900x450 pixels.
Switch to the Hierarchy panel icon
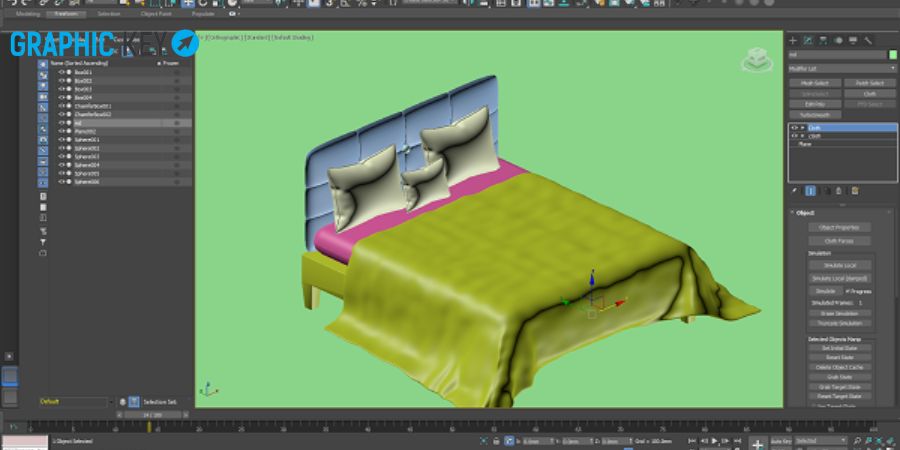pos(823,40)
